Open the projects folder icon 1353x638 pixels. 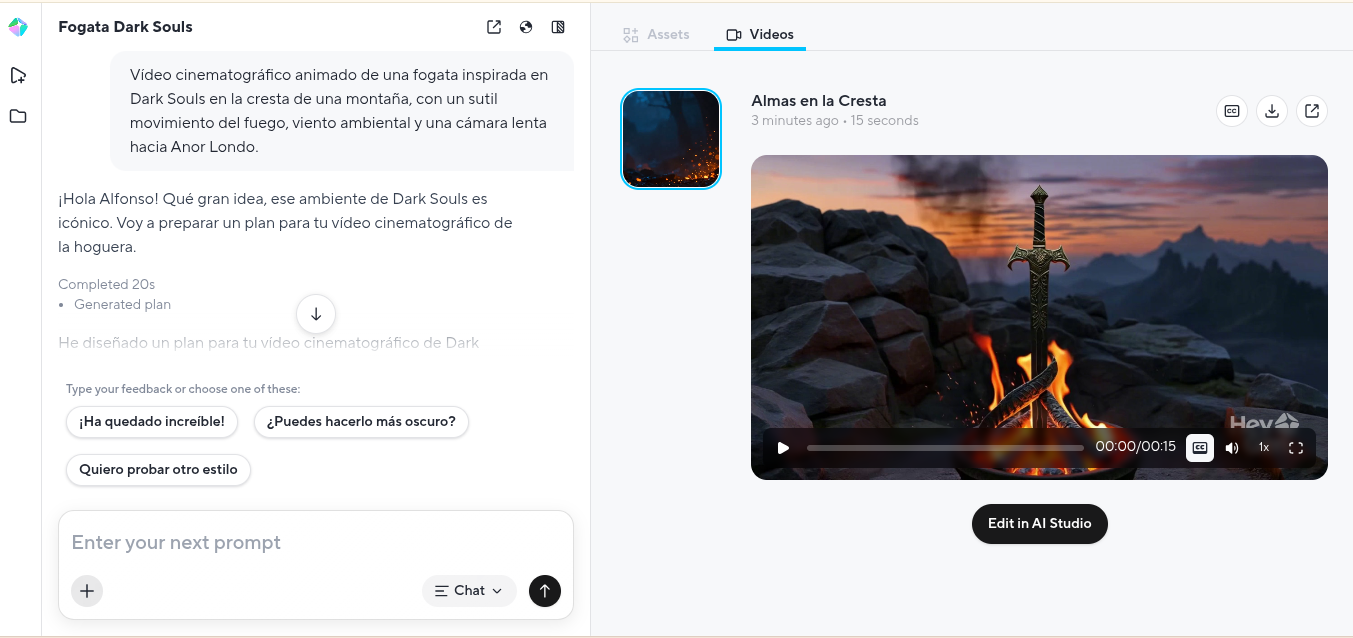(x=18, y=116)
